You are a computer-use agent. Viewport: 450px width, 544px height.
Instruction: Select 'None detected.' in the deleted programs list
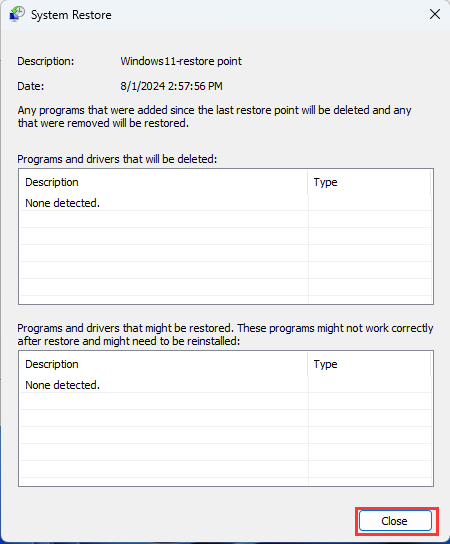[62, 203]
